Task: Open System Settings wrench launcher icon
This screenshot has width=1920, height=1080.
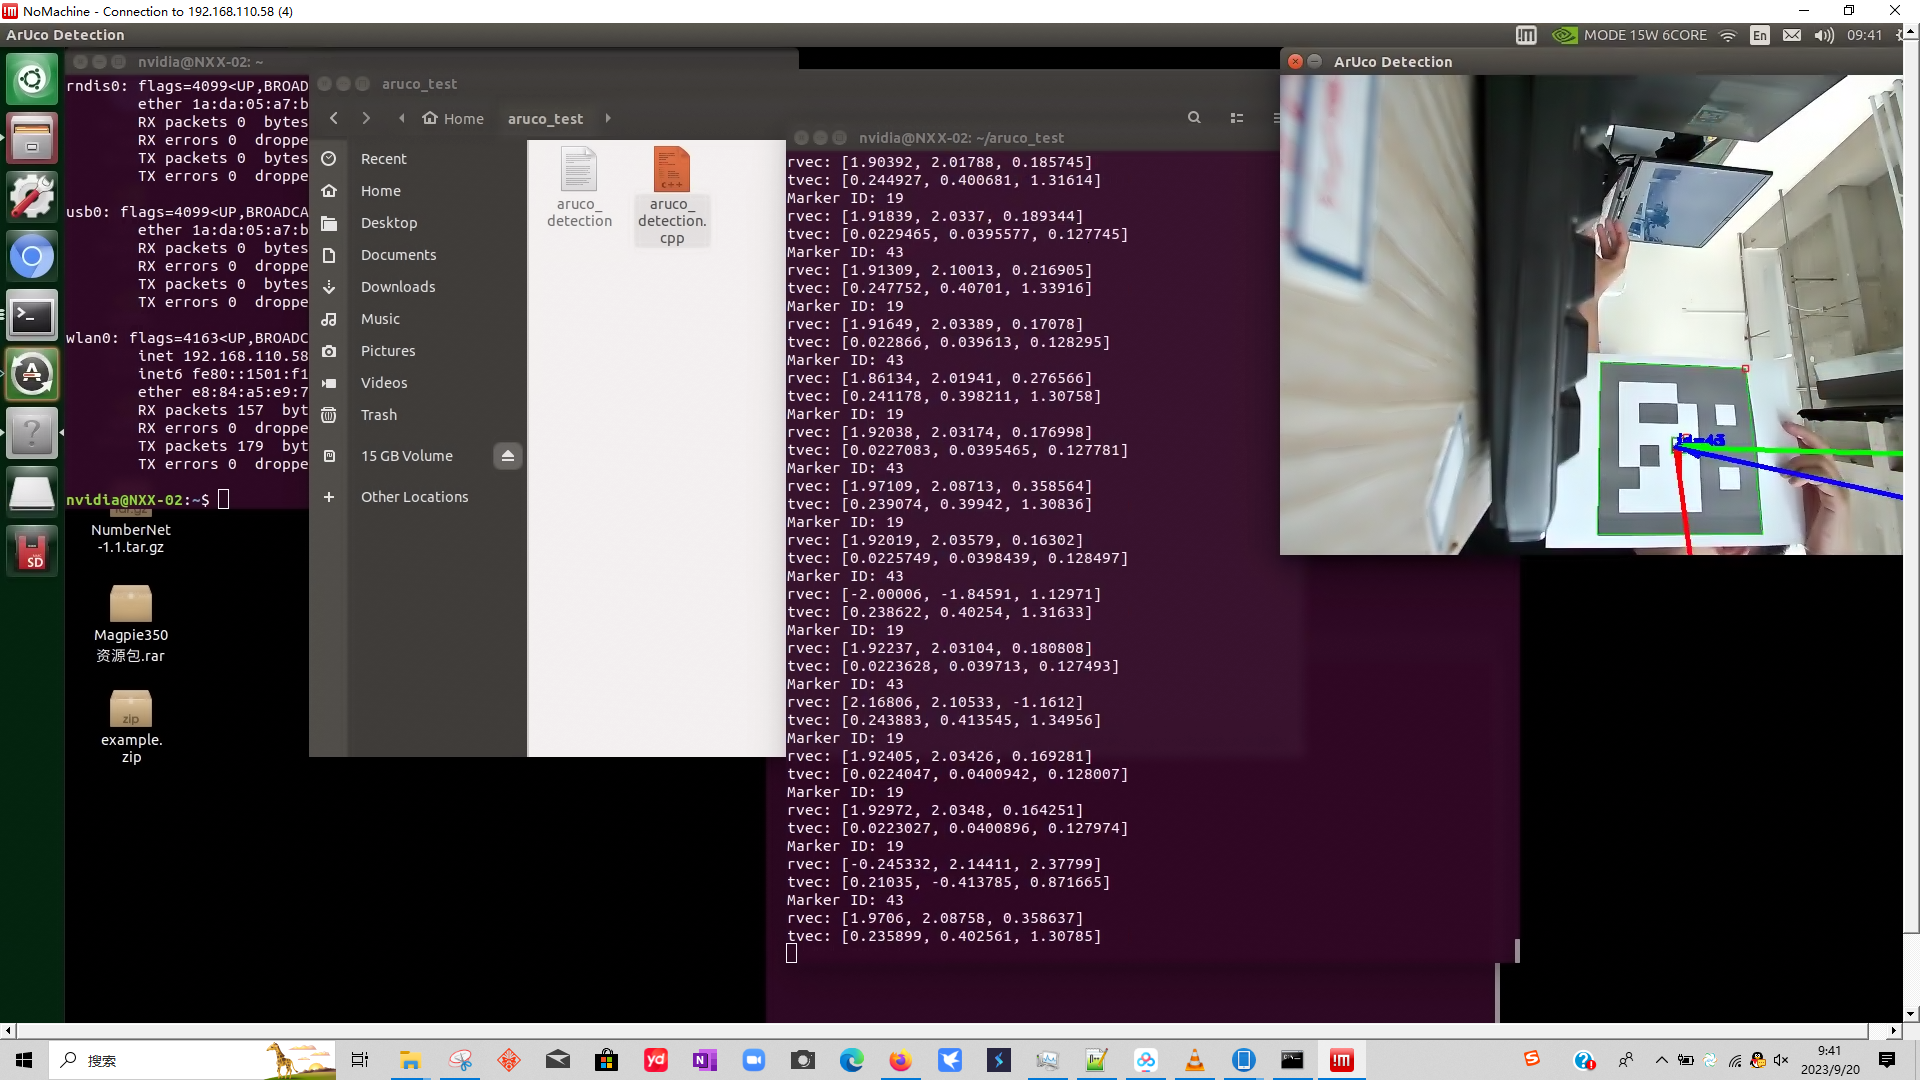Action: pos(32,197)
